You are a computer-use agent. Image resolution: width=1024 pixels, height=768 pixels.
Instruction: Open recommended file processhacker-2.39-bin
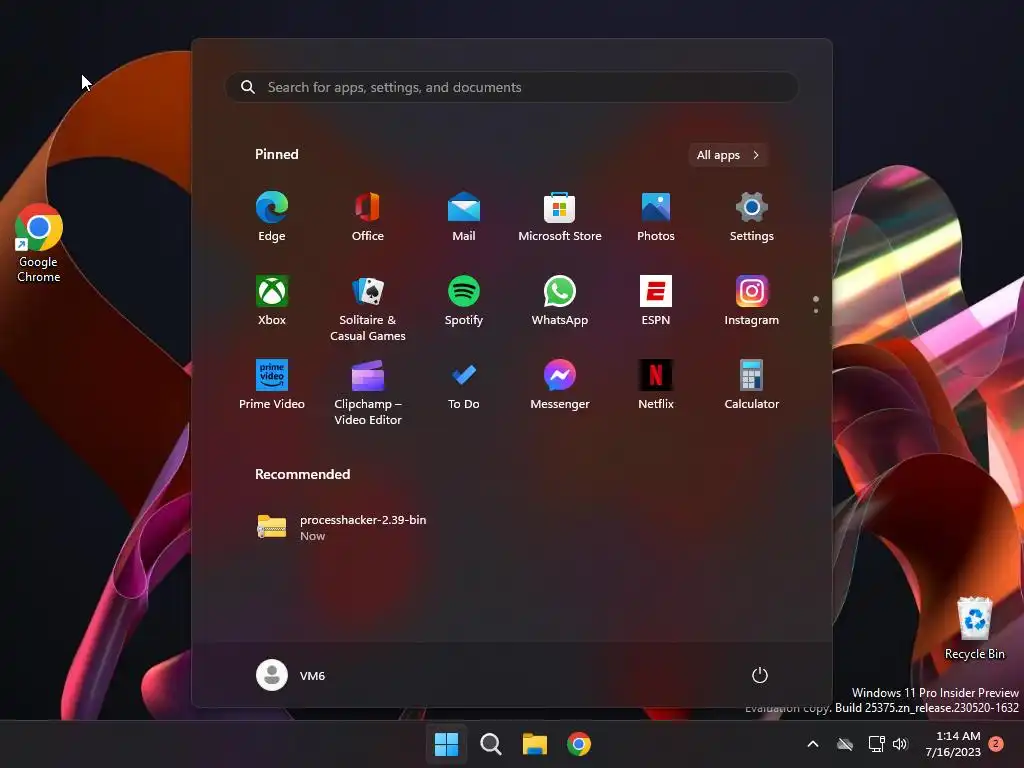tap(342, 527)
